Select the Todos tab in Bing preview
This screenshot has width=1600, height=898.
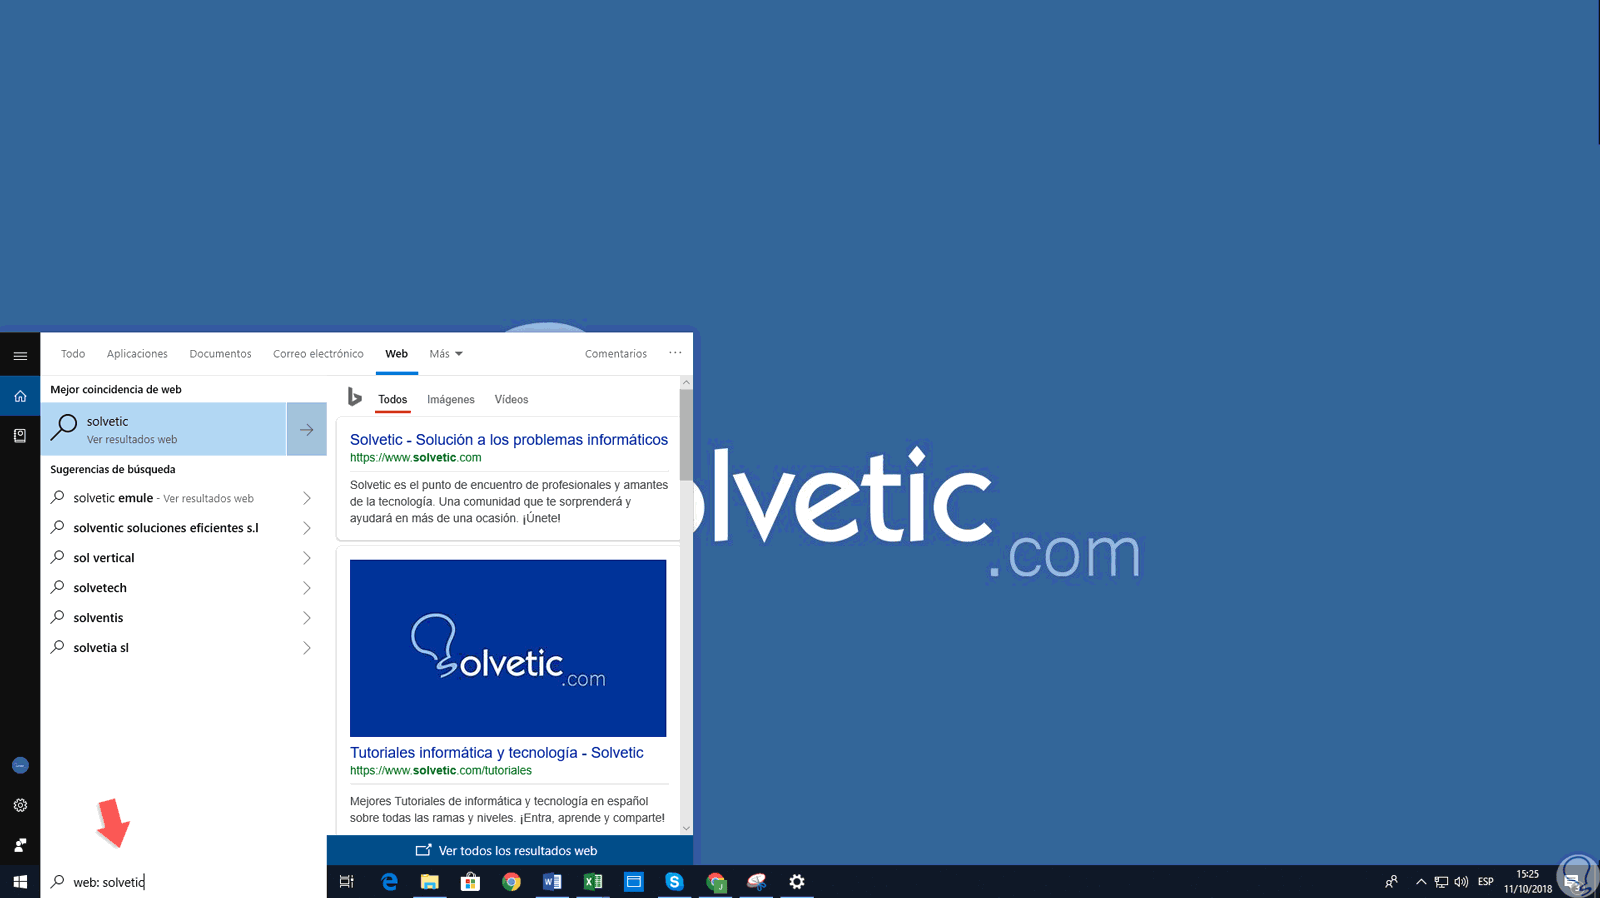393,399
